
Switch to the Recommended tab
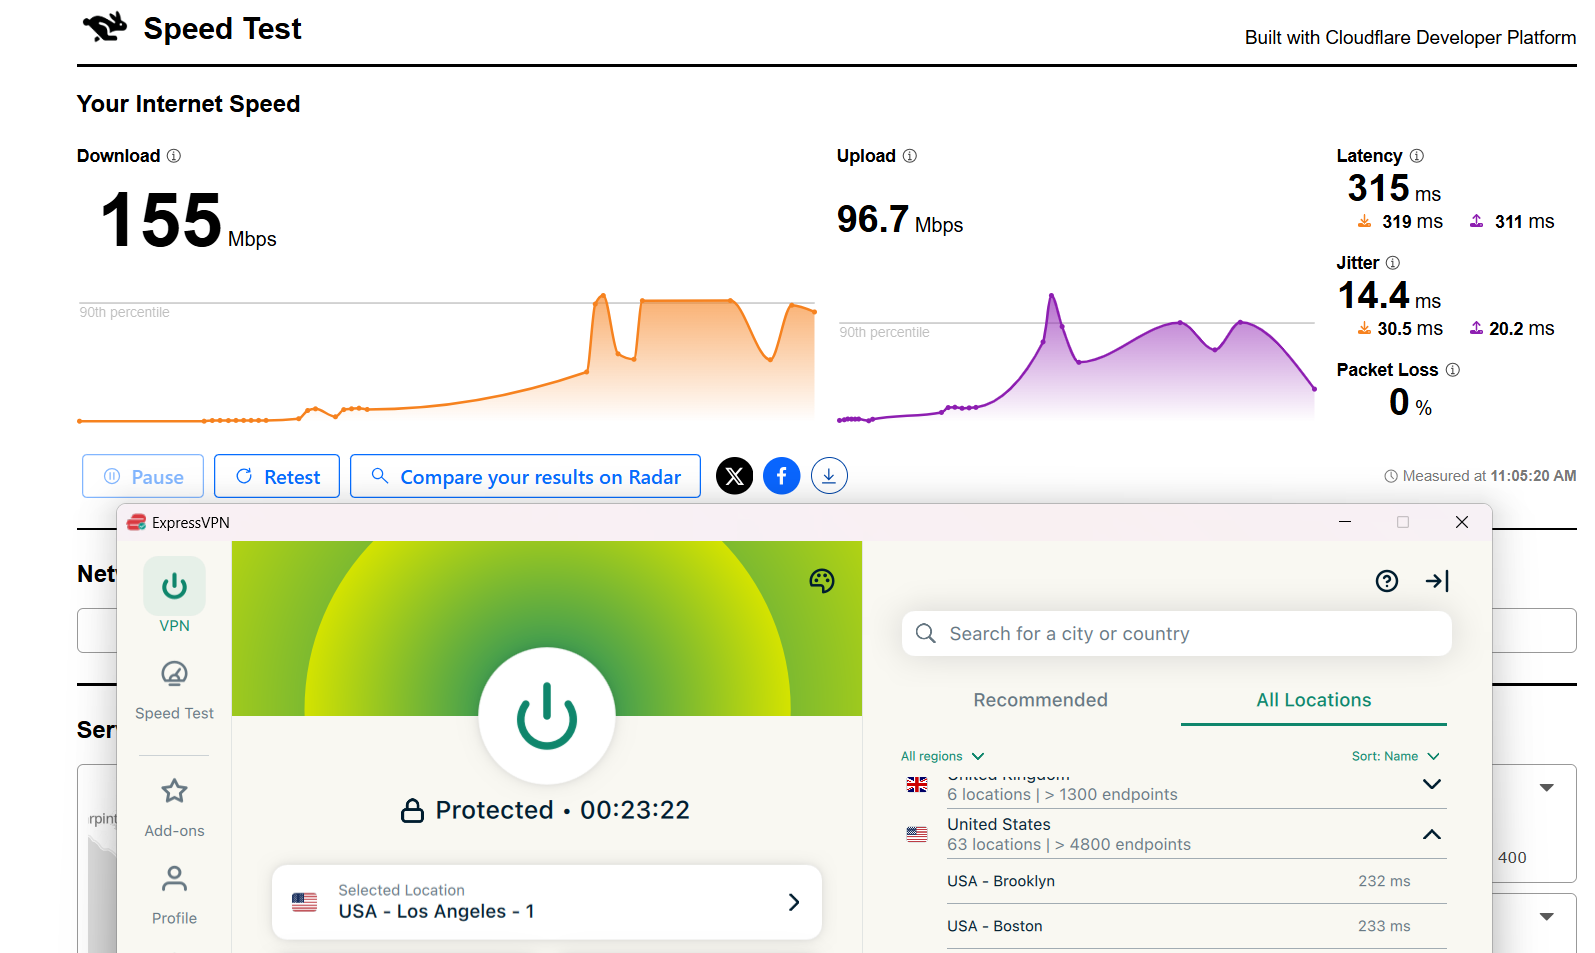pyautogui.click(x=1040, y=700)
